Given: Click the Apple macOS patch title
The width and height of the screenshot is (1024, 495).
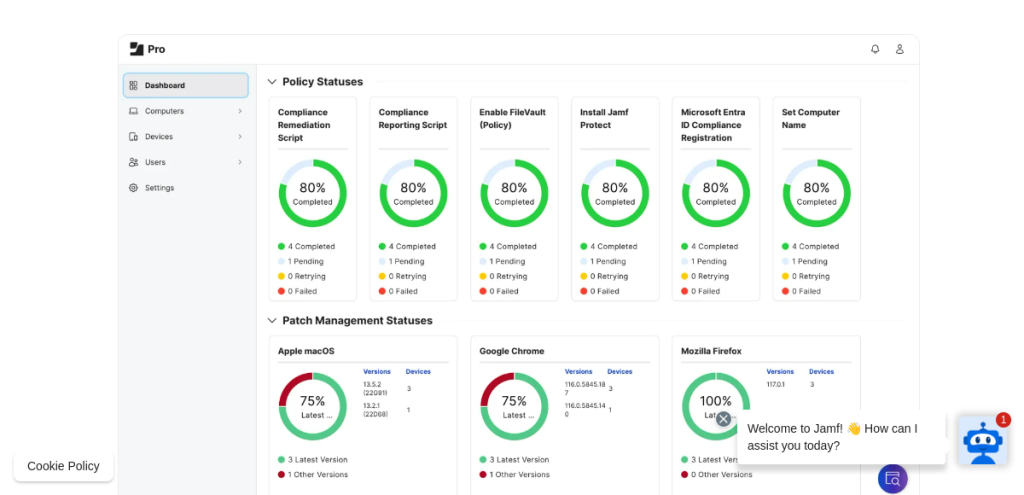Looking at the screenshot, I should point(306,351).
